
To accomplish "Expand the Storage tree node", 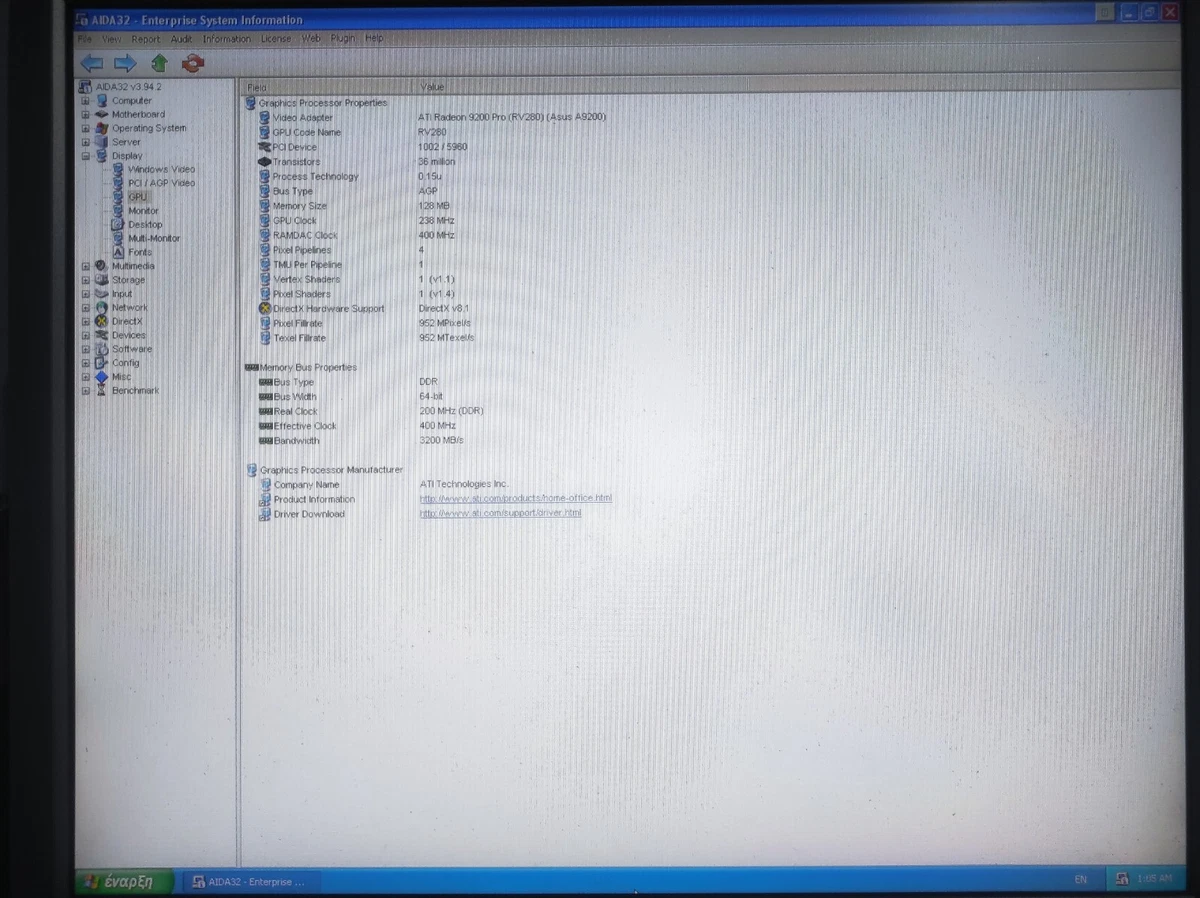I will 85,280.
